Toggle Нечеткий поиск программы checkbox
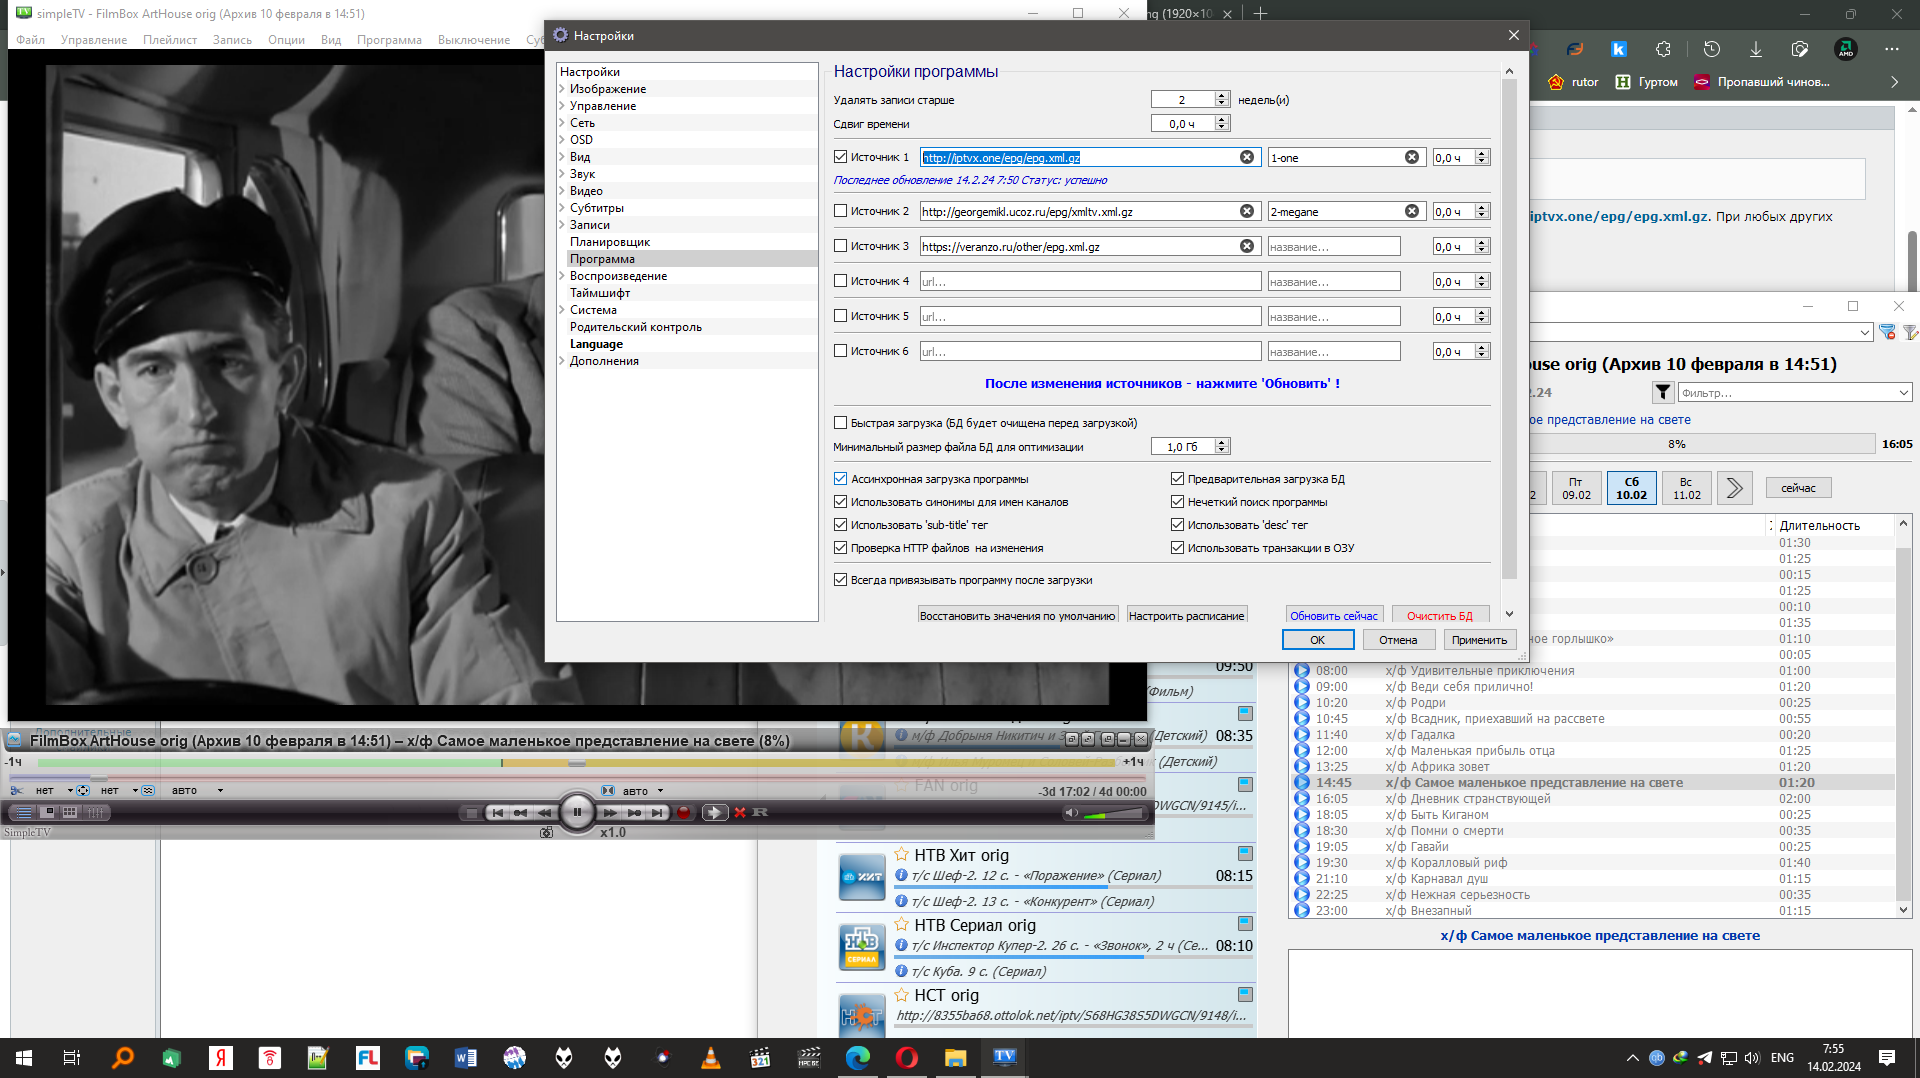 click(x=1178, y=502)
